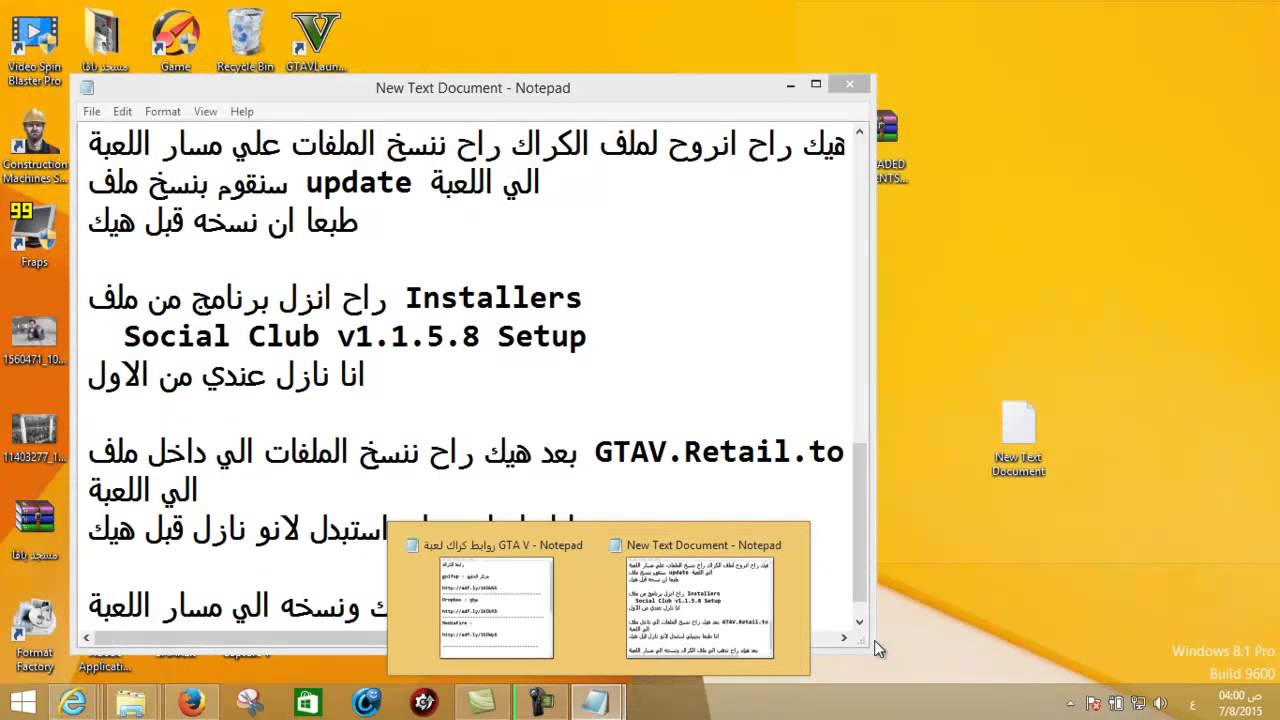Open the Game desktop shortcut
The height and width of the screenshot is (720, 1280).
(x=175, y=42)
